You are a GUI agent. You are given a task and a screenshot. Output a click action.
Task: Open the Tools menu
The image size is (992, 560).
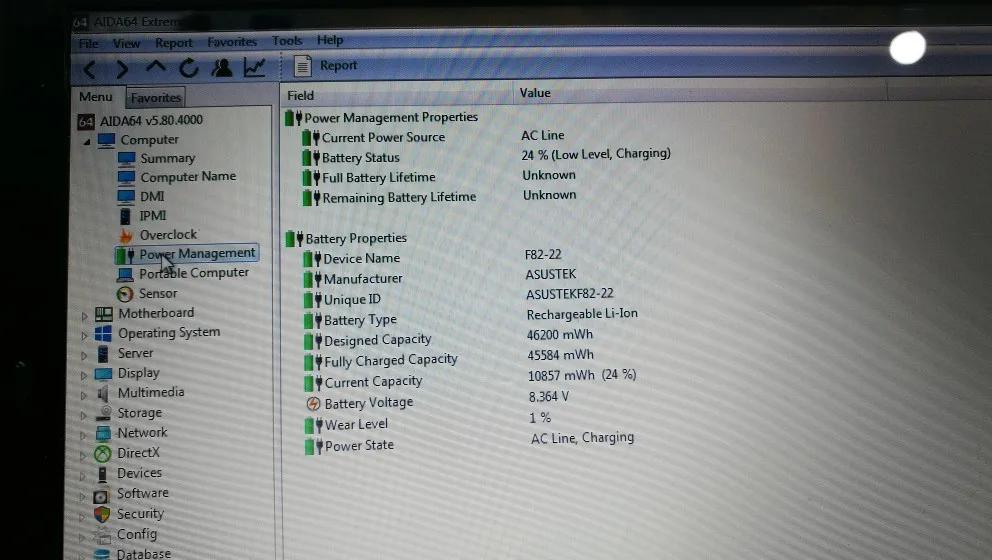tap(287, 40)
